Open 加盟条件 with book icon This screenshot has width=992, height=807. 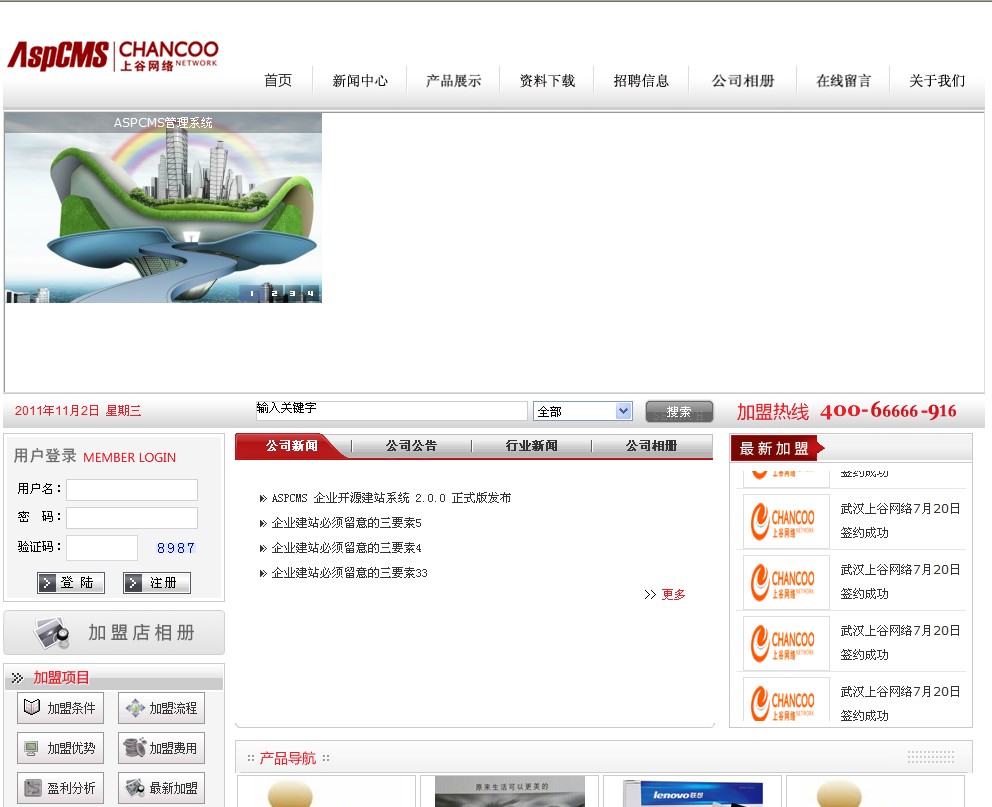(60, 708)
